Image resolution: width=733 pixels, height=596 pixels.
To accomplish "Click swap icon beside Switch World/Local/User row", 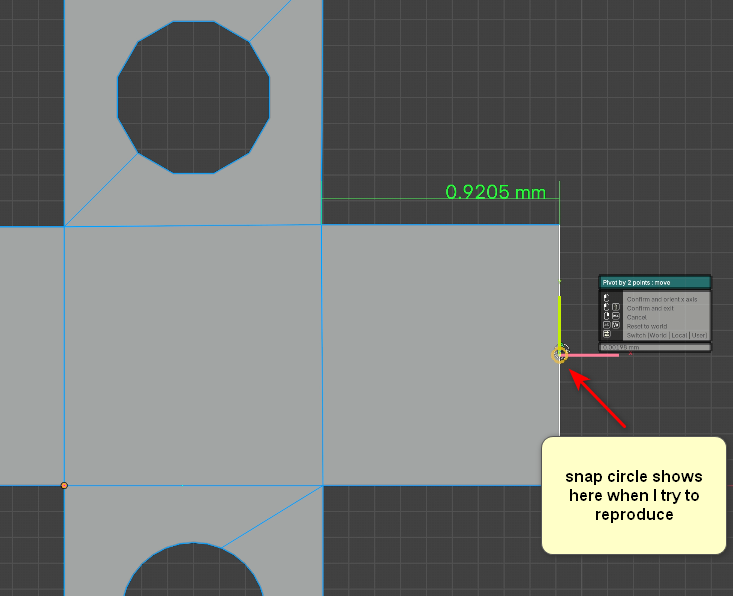I will (x=607, y=334).
